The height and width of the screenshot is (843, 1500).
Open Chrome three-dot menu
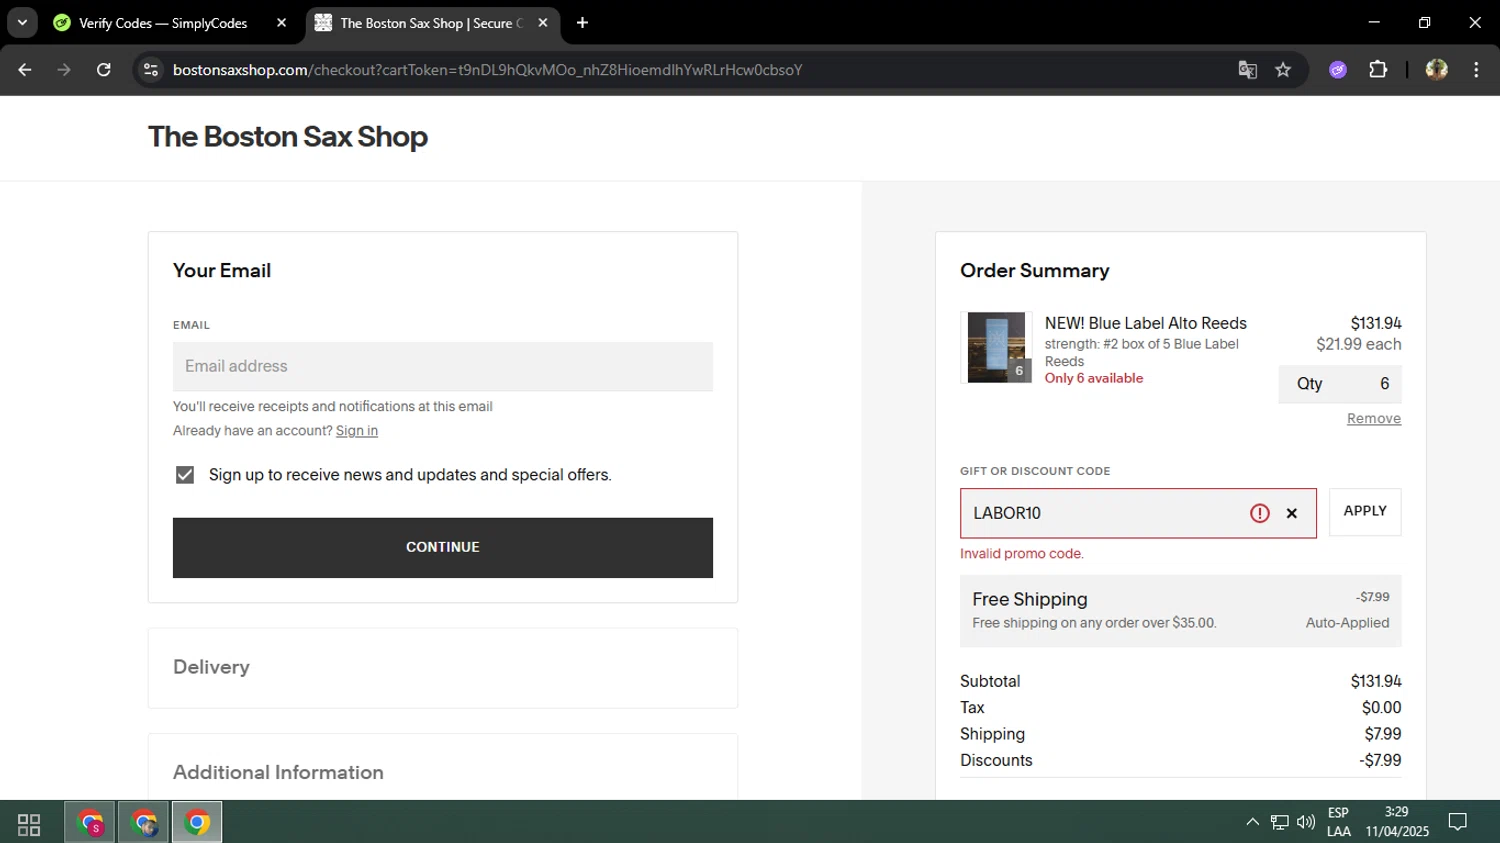(x=1476, y=70)
